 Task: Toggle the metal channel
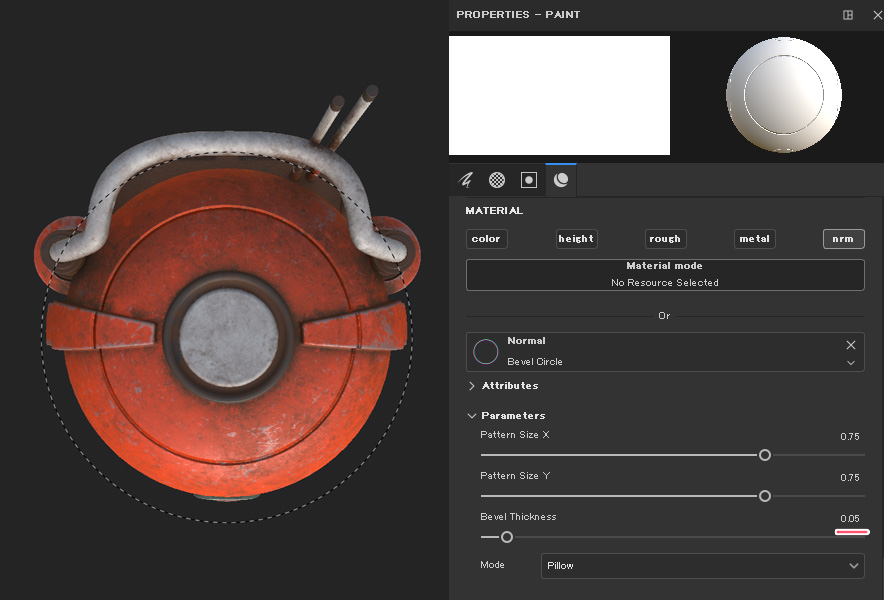(754, 239)
